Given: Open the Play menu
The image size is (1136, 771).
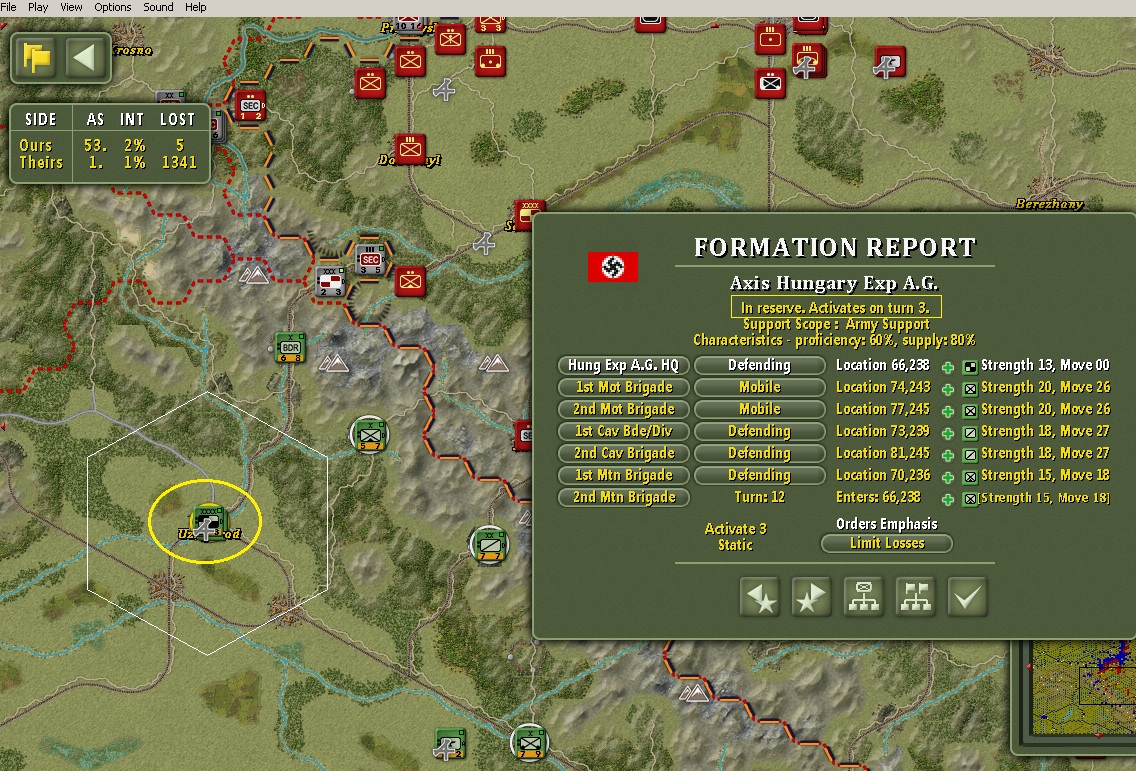Looking at the screenshot, I should coord(38,7).
